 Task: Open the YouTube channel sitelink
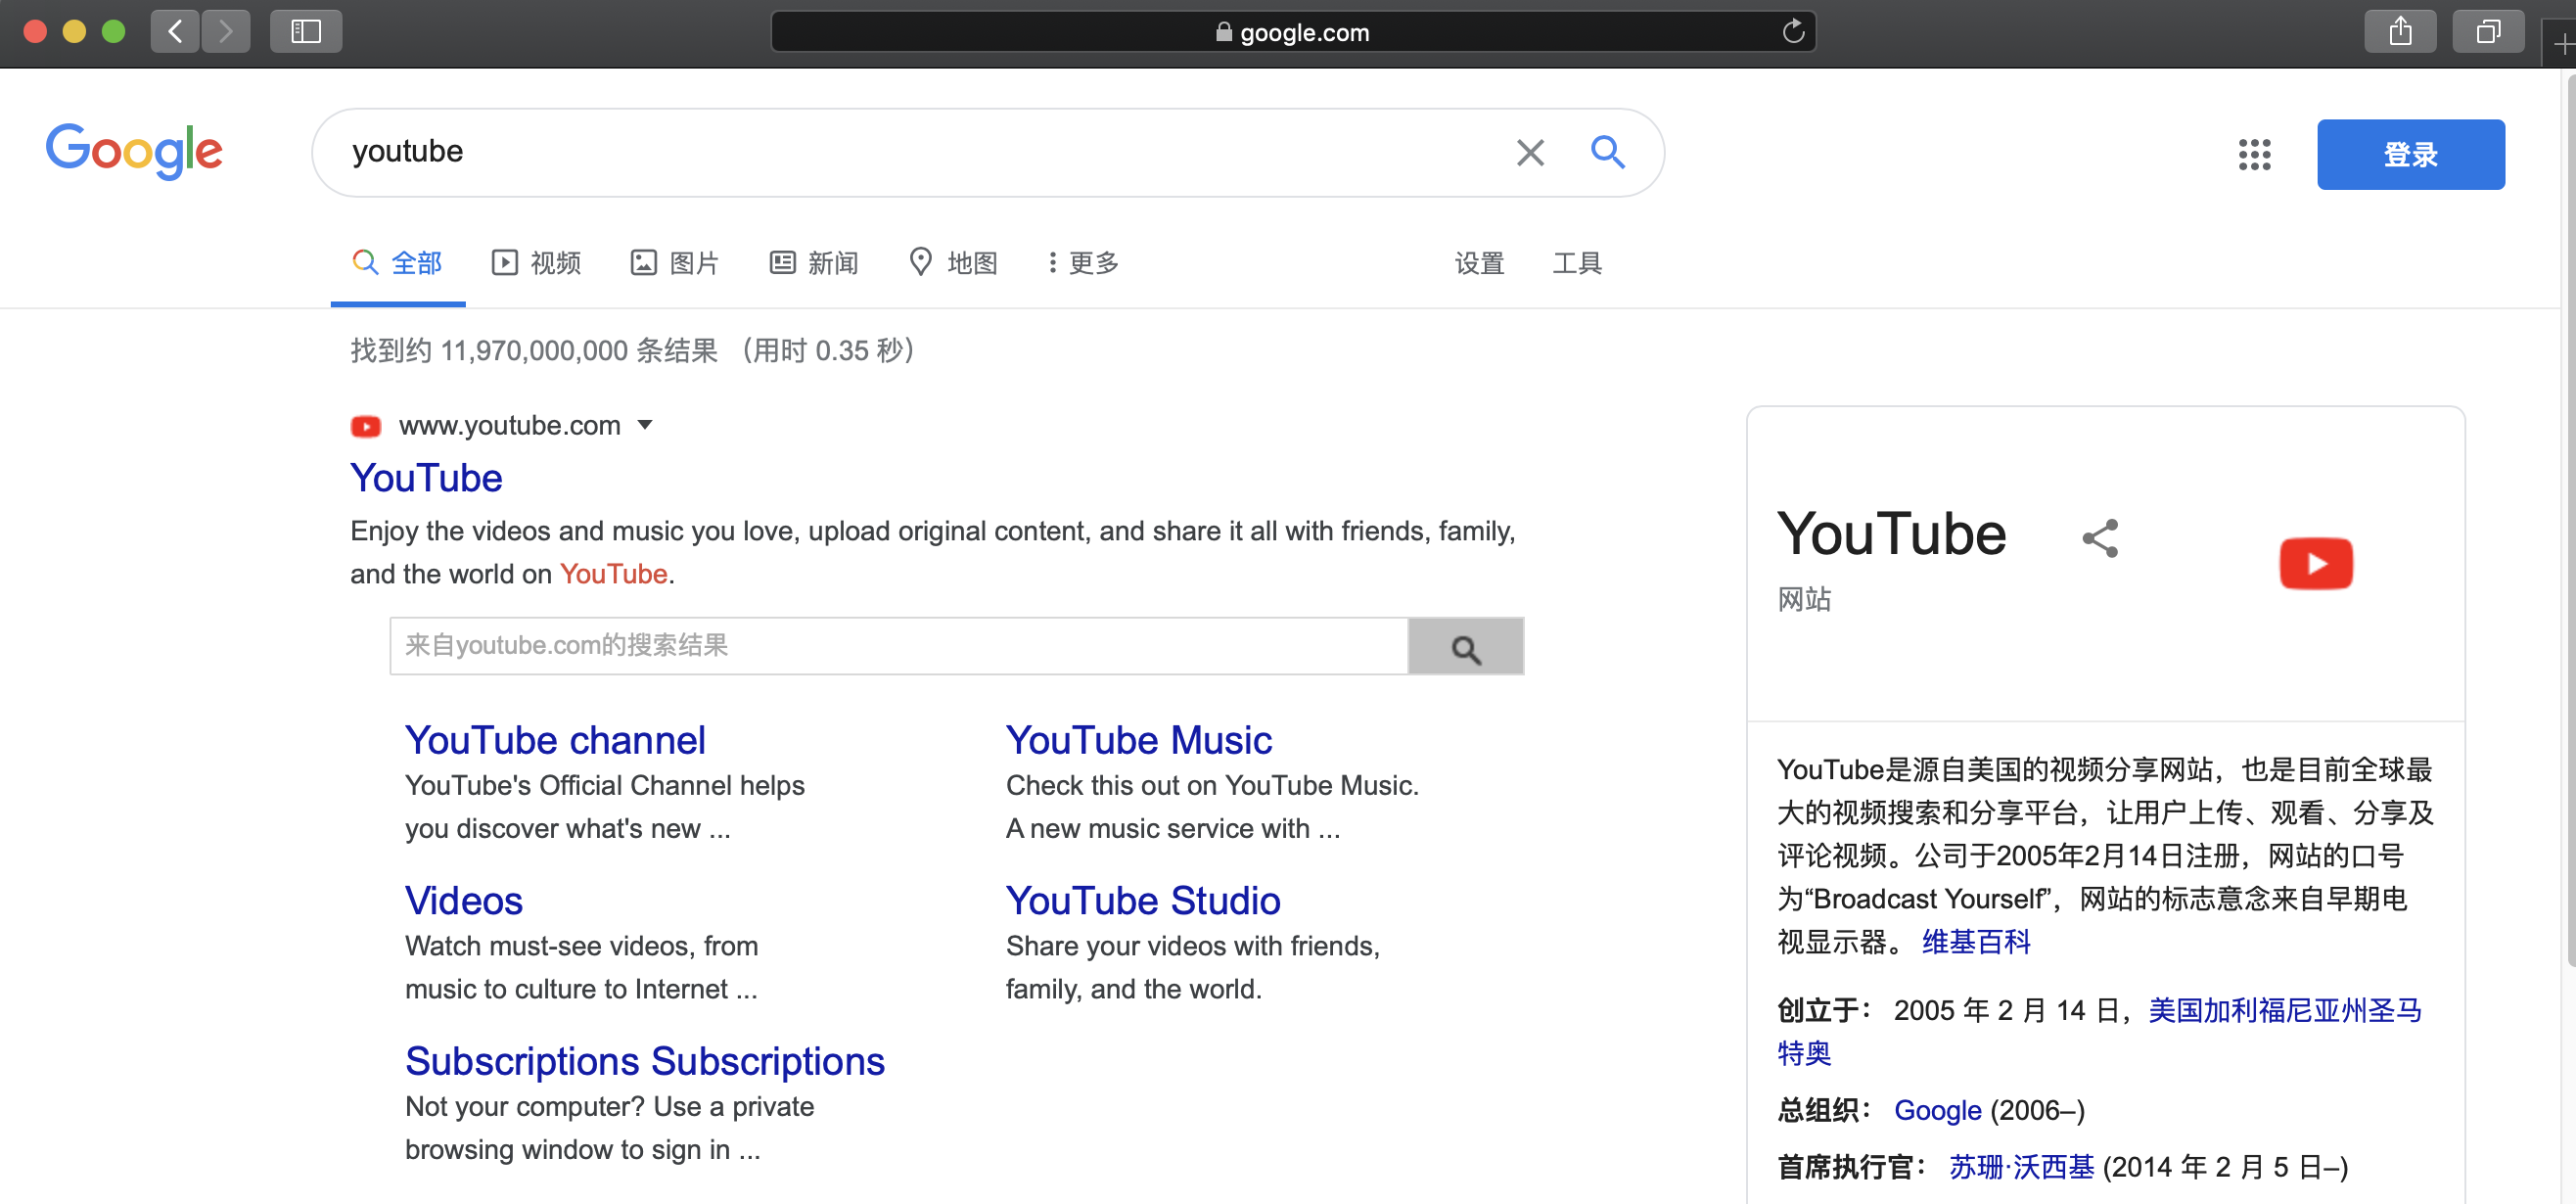[555, 740]
